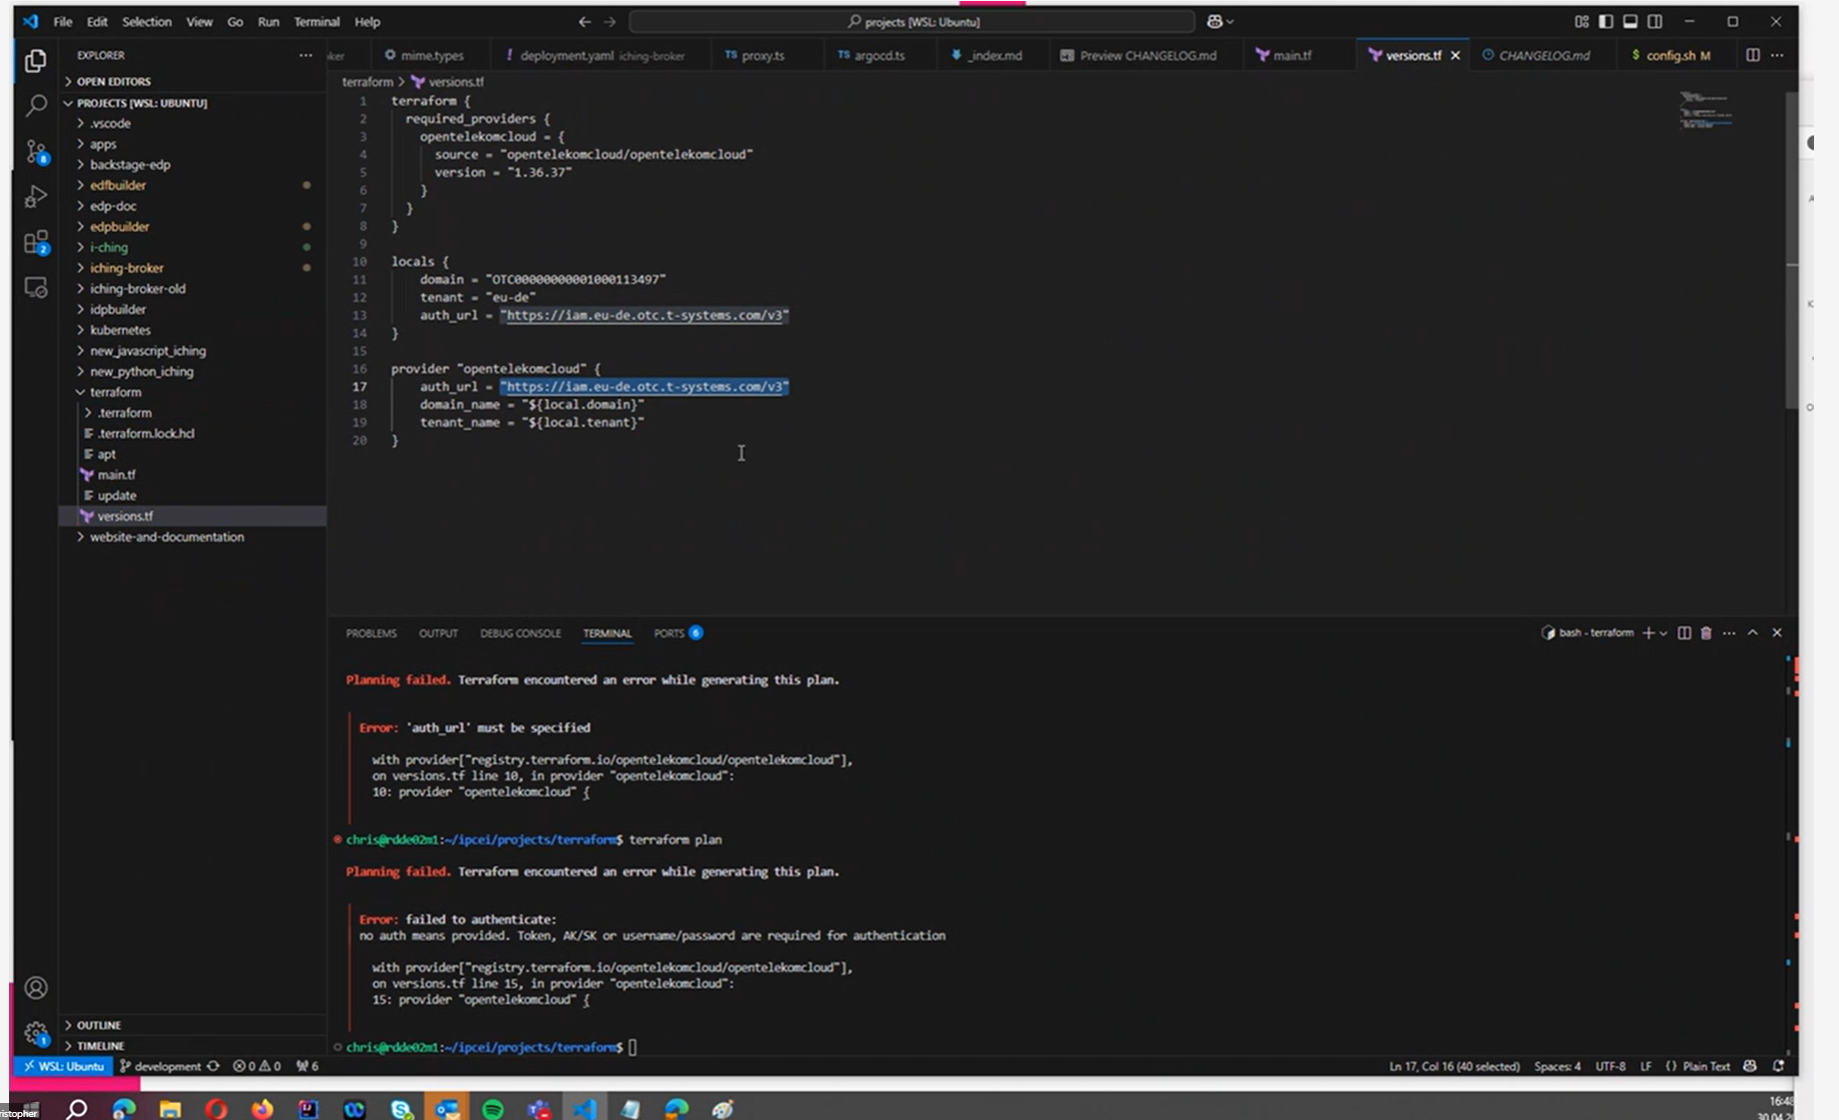1839x1120 pixels.
Task: Click the editor minimap preview
Action: 1706,110
